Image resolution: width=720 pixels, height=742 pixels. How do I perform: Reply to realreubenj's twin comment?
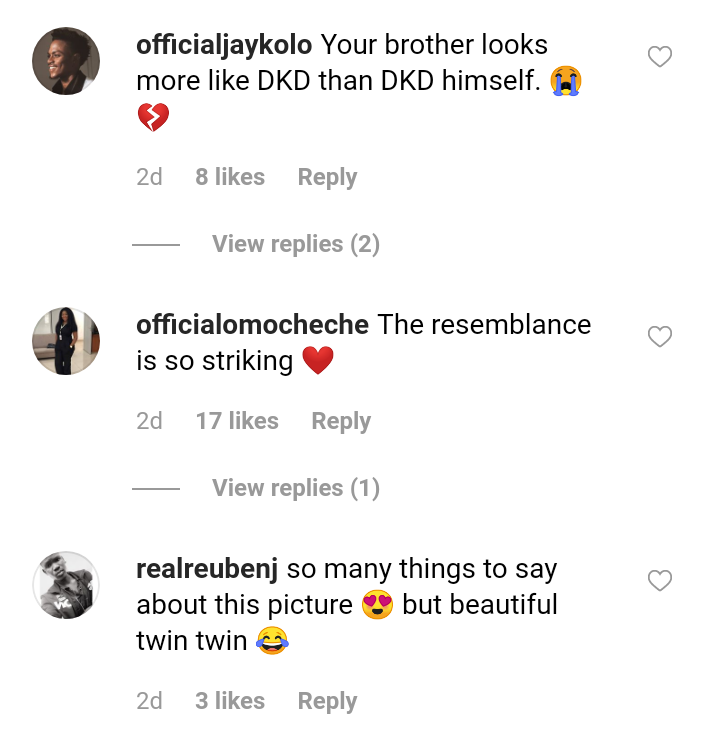click(x=327, y=701)
